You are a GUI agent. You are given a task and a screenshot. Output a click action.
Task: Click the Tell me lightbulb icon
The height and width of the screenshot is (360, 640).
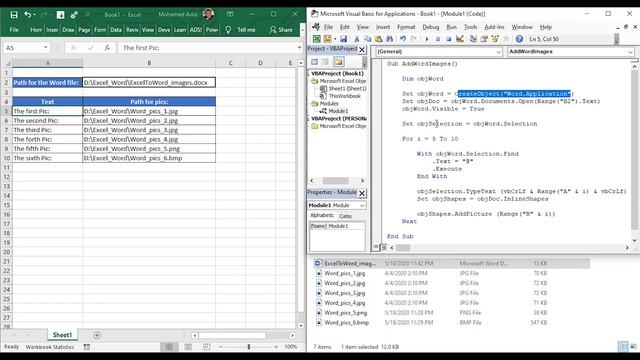[228, 30]
